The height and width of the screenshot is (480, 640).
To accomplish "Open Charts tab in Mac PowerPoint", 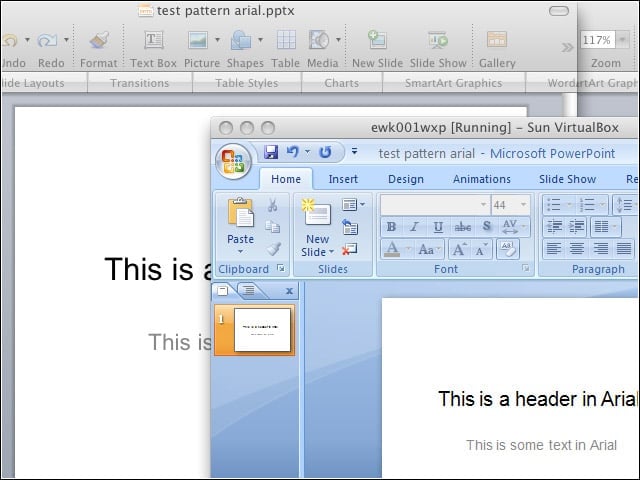I will 342,83.
